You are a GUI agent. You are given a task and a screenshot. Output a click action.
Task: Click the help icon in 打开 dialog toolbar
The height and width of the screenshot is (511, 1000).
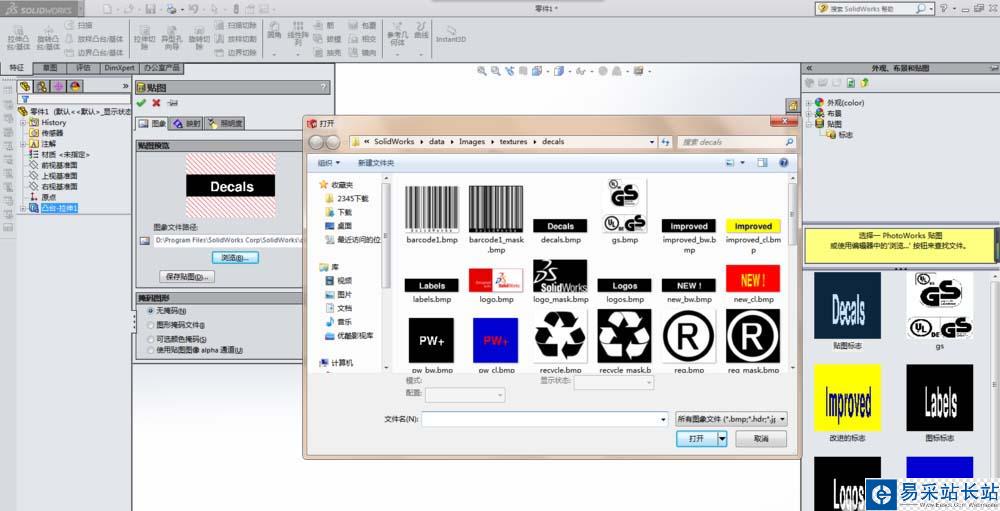click(x=784, y=163)
